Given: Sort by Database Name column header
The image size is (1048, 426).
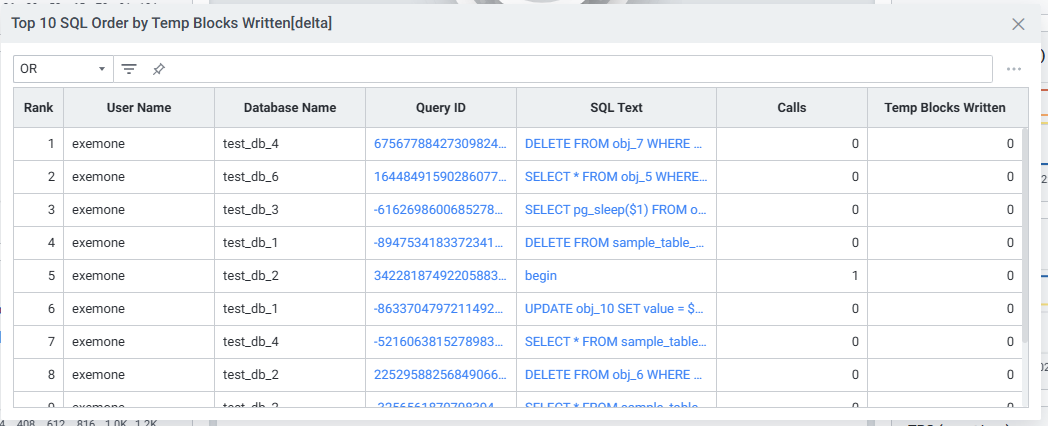Looking at the screenshot, I should [x=290, y=108].
